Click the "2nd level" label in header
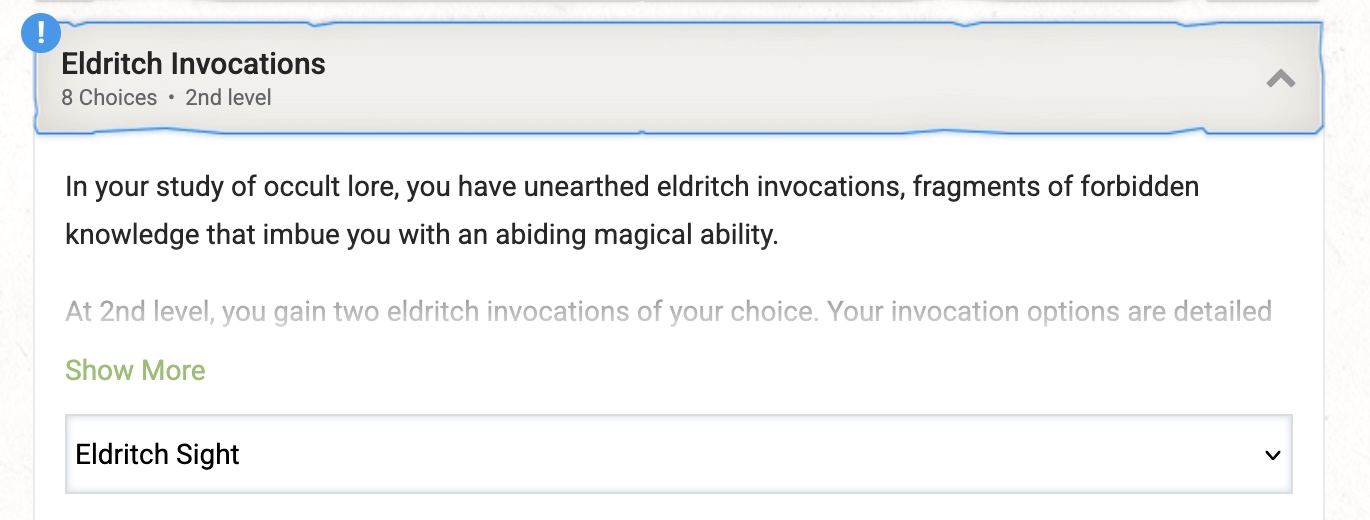This screenshot has width=1370, height=520. pyautogui.click(x=228, y=98)
